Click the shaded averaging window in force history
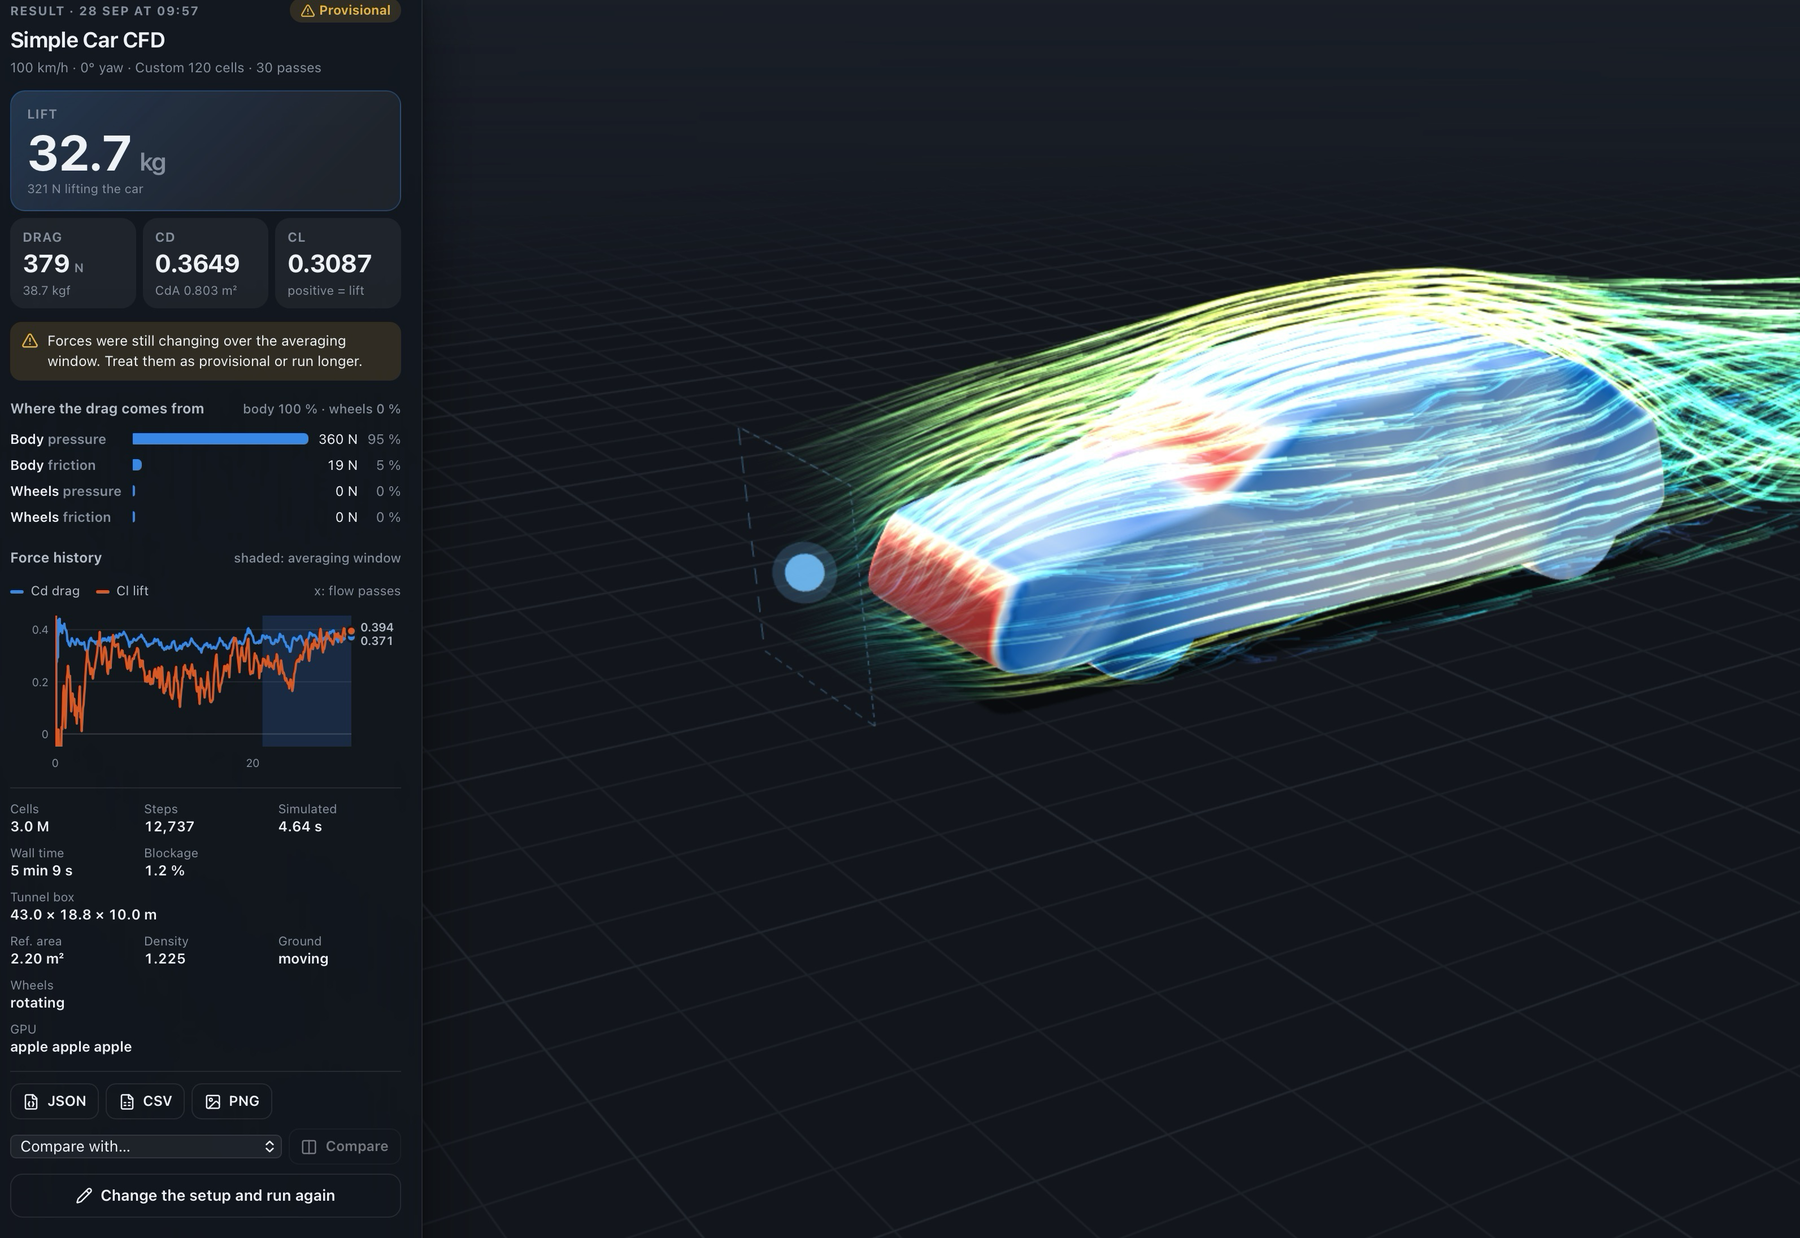Screen dimensions: 1800x1238 [x=306, y=681]
